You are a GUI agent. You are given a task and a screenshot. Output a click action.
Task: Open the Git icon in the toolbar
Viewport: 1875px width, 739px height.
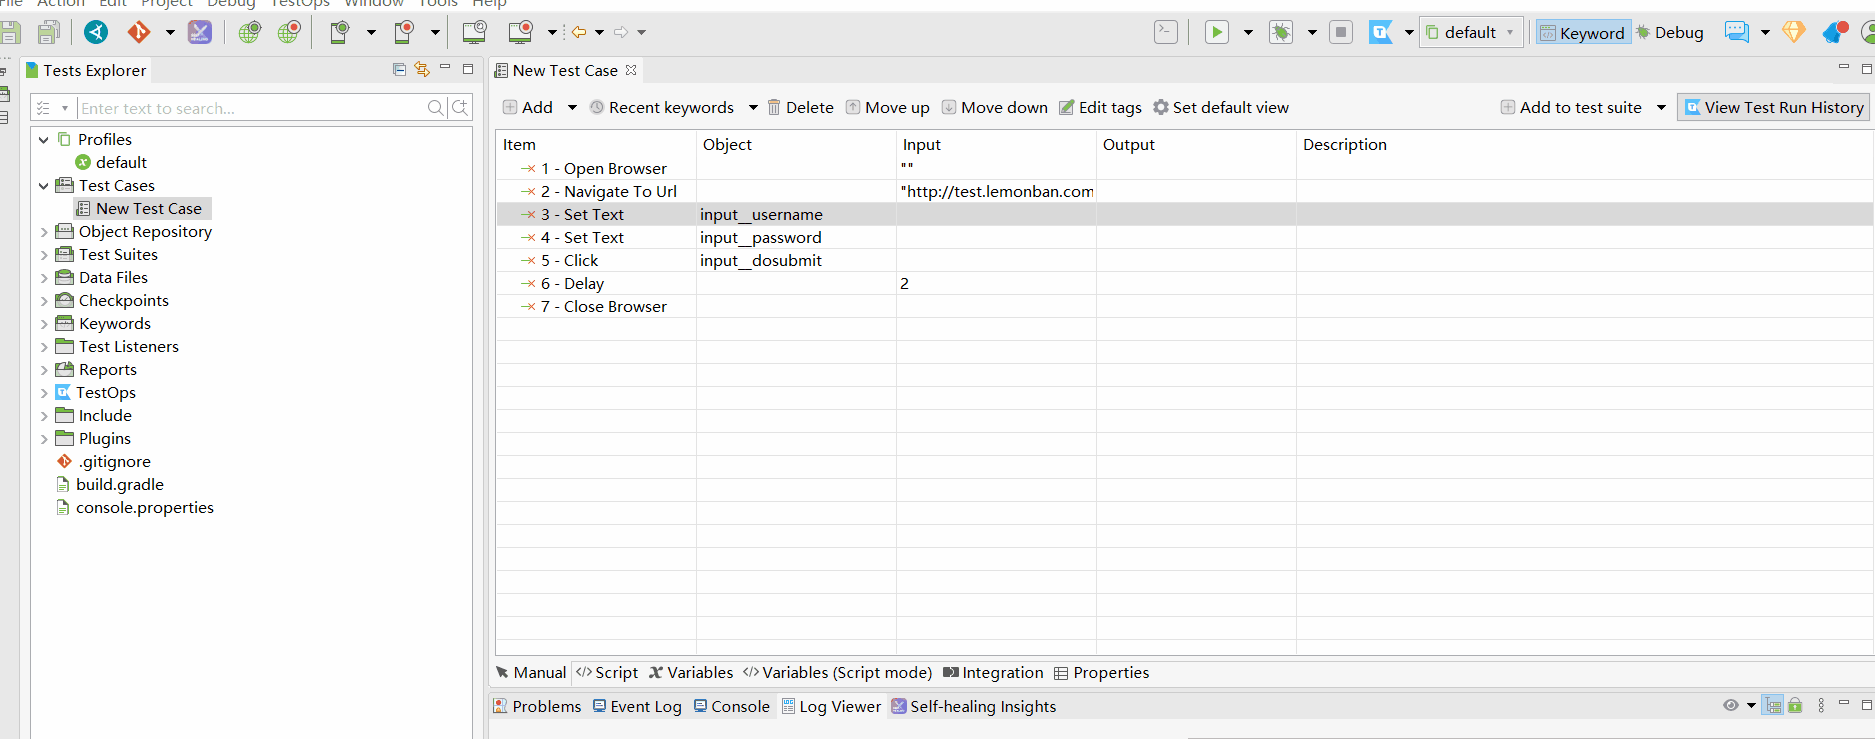138,32
